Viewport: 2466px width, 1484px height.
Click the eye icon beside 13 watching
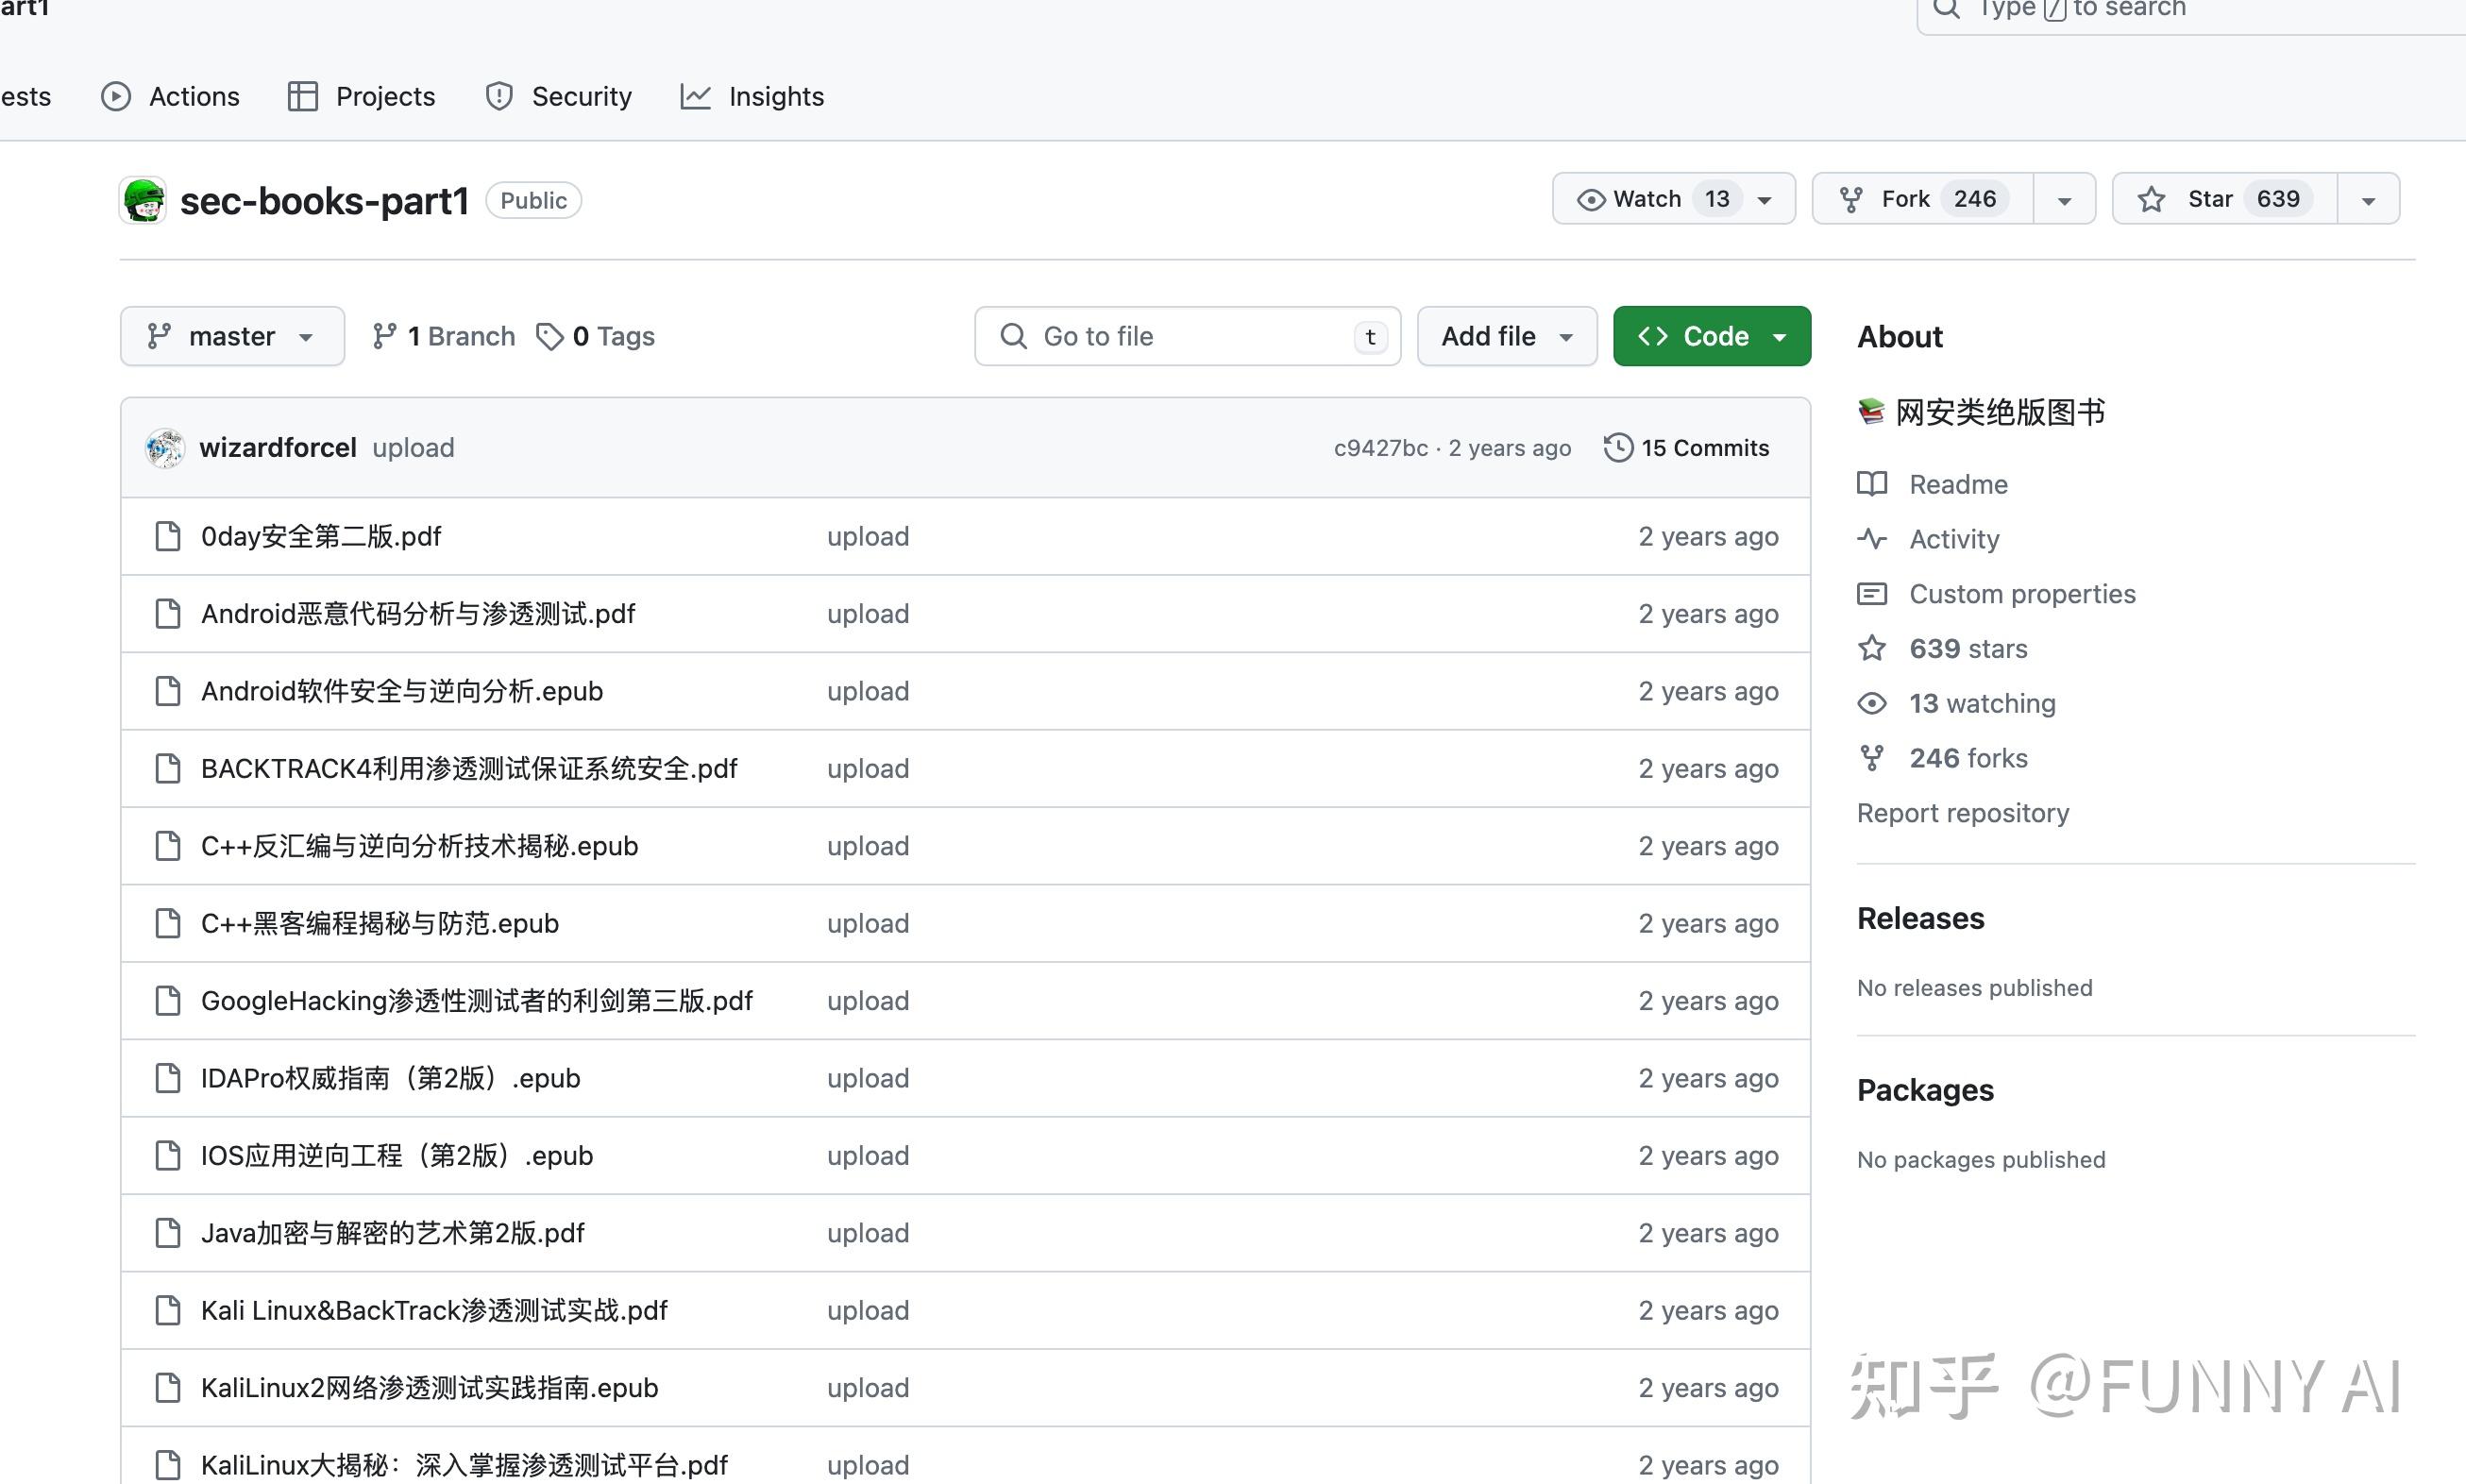[x=1871, y=704]
